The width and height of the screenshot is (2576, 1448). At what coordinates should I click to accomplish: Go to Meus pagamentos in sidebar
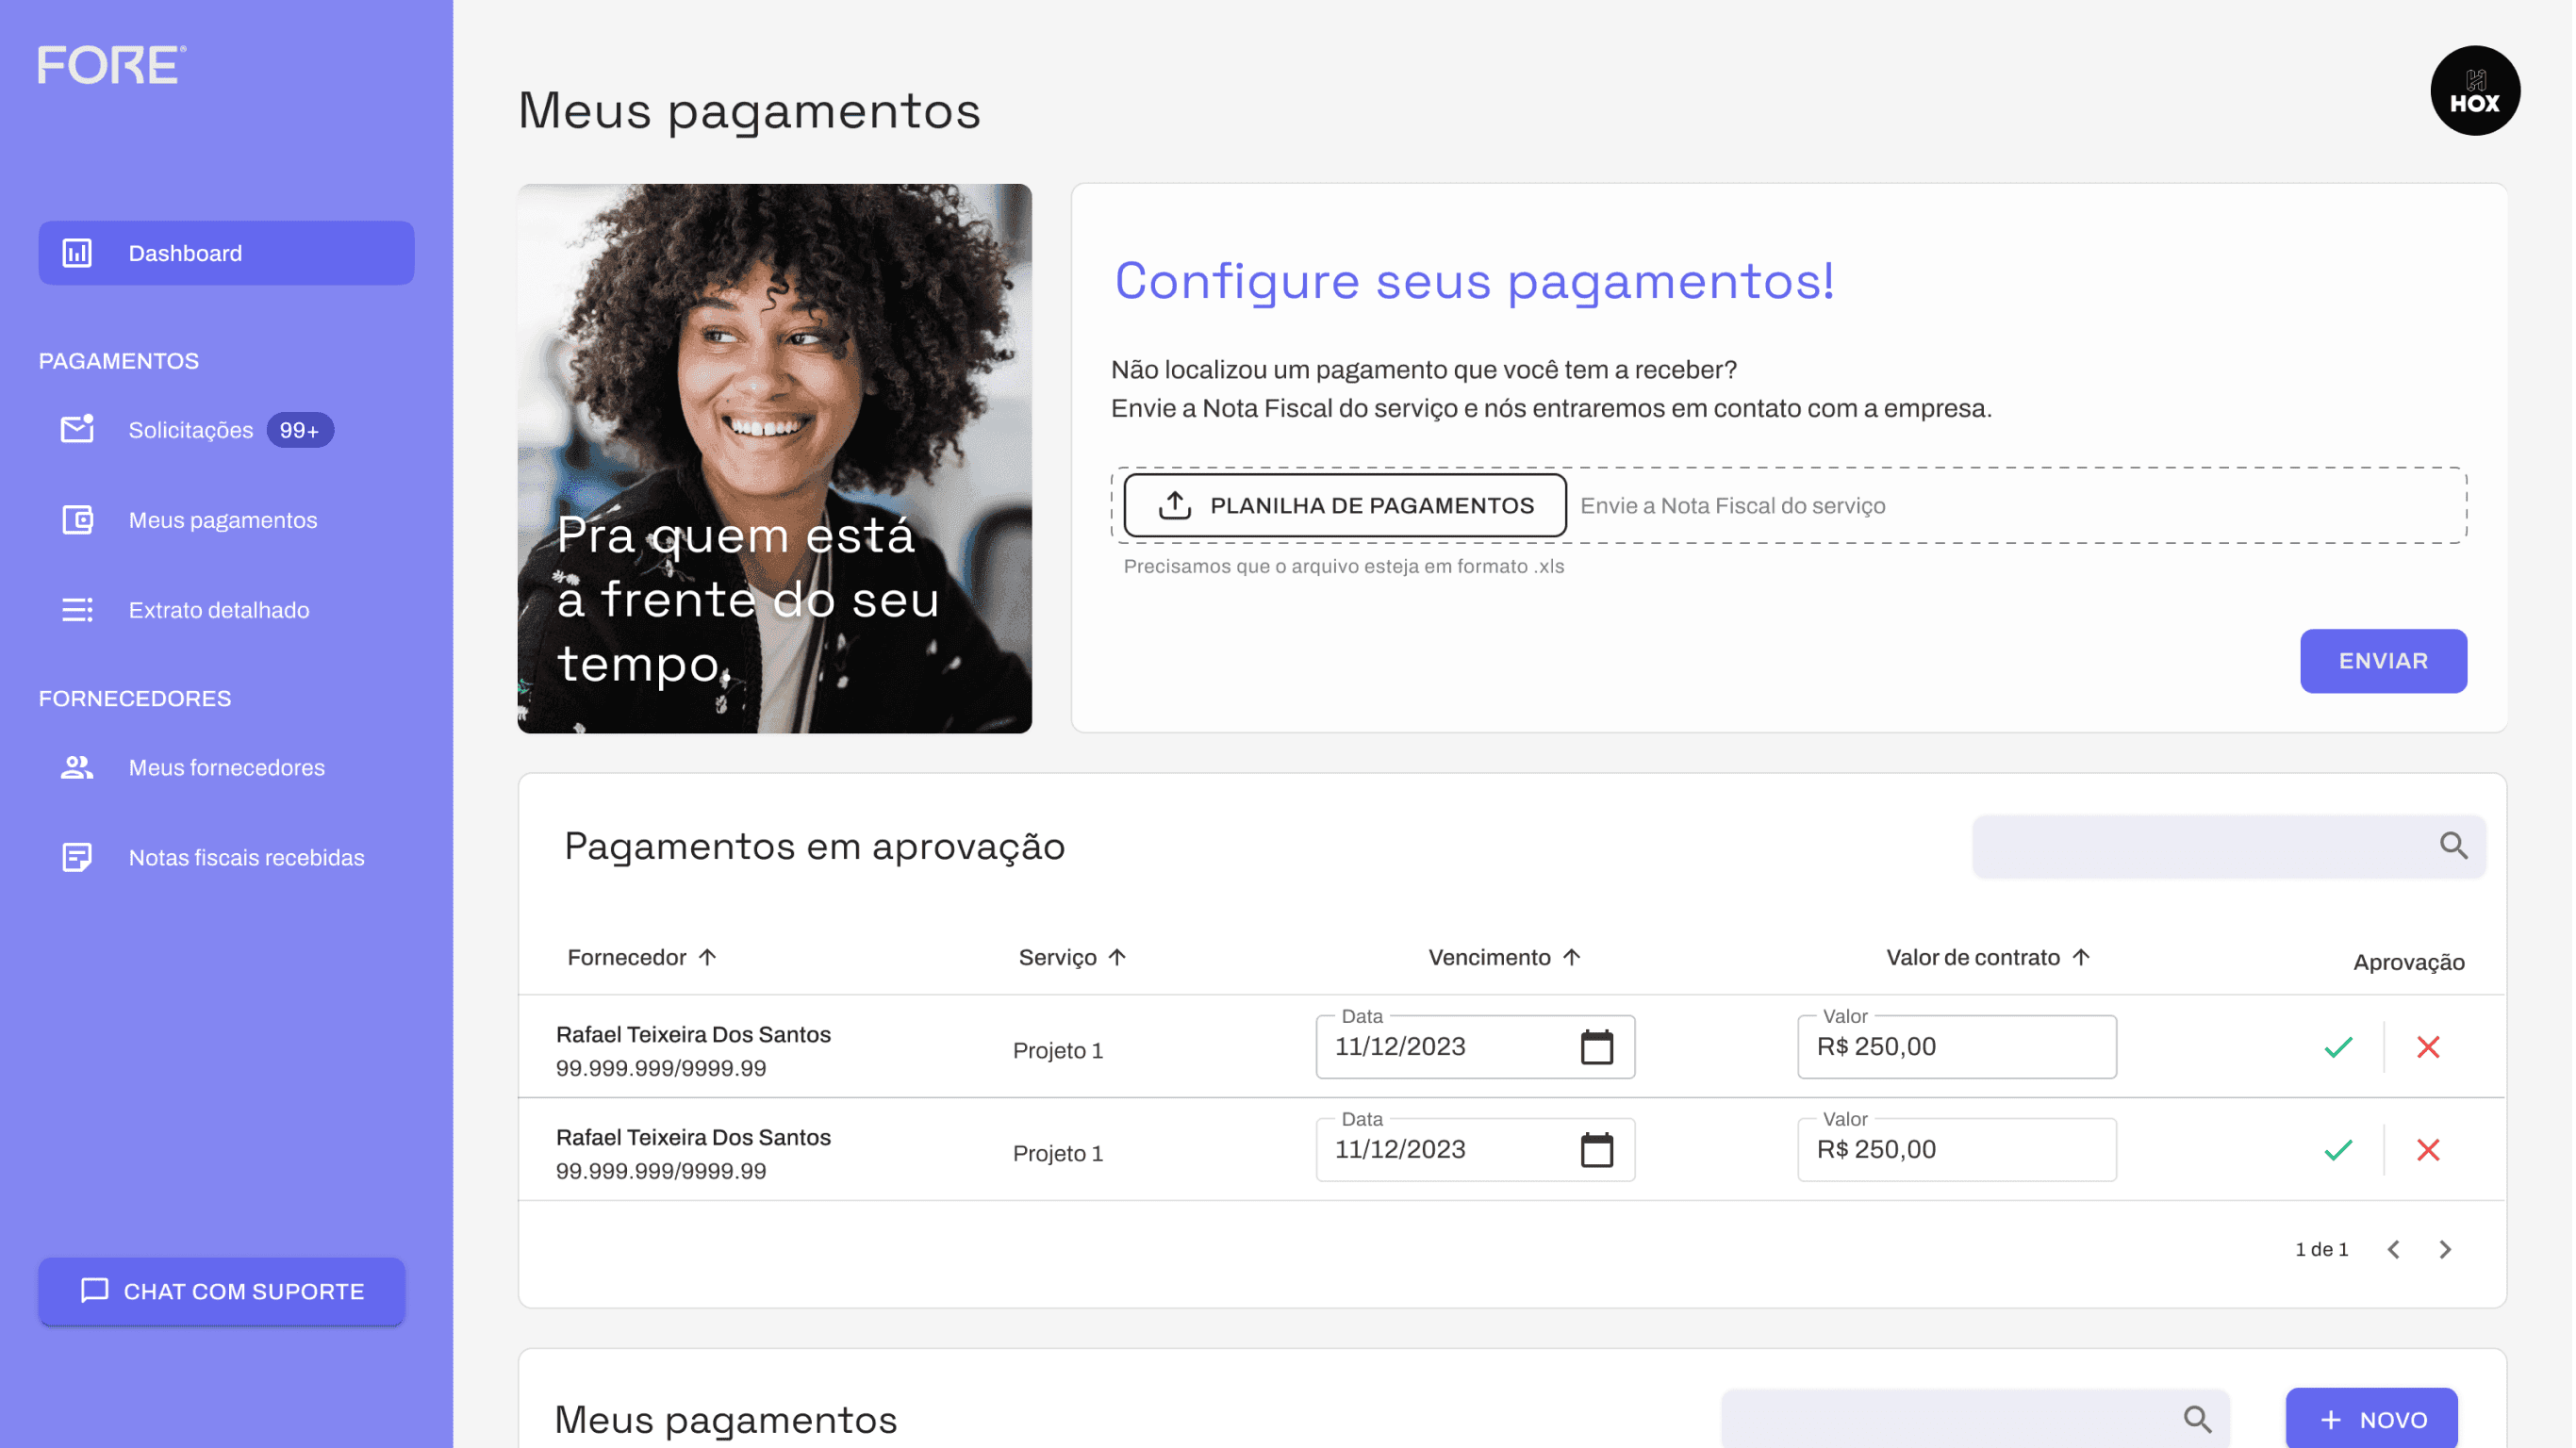tap(222, 520)
